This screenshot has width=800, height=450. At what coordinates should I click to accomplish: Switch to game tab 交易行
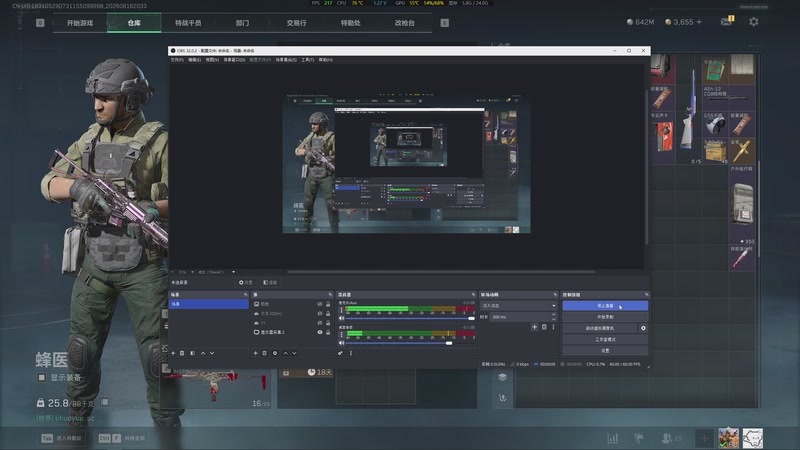point(296,22)
